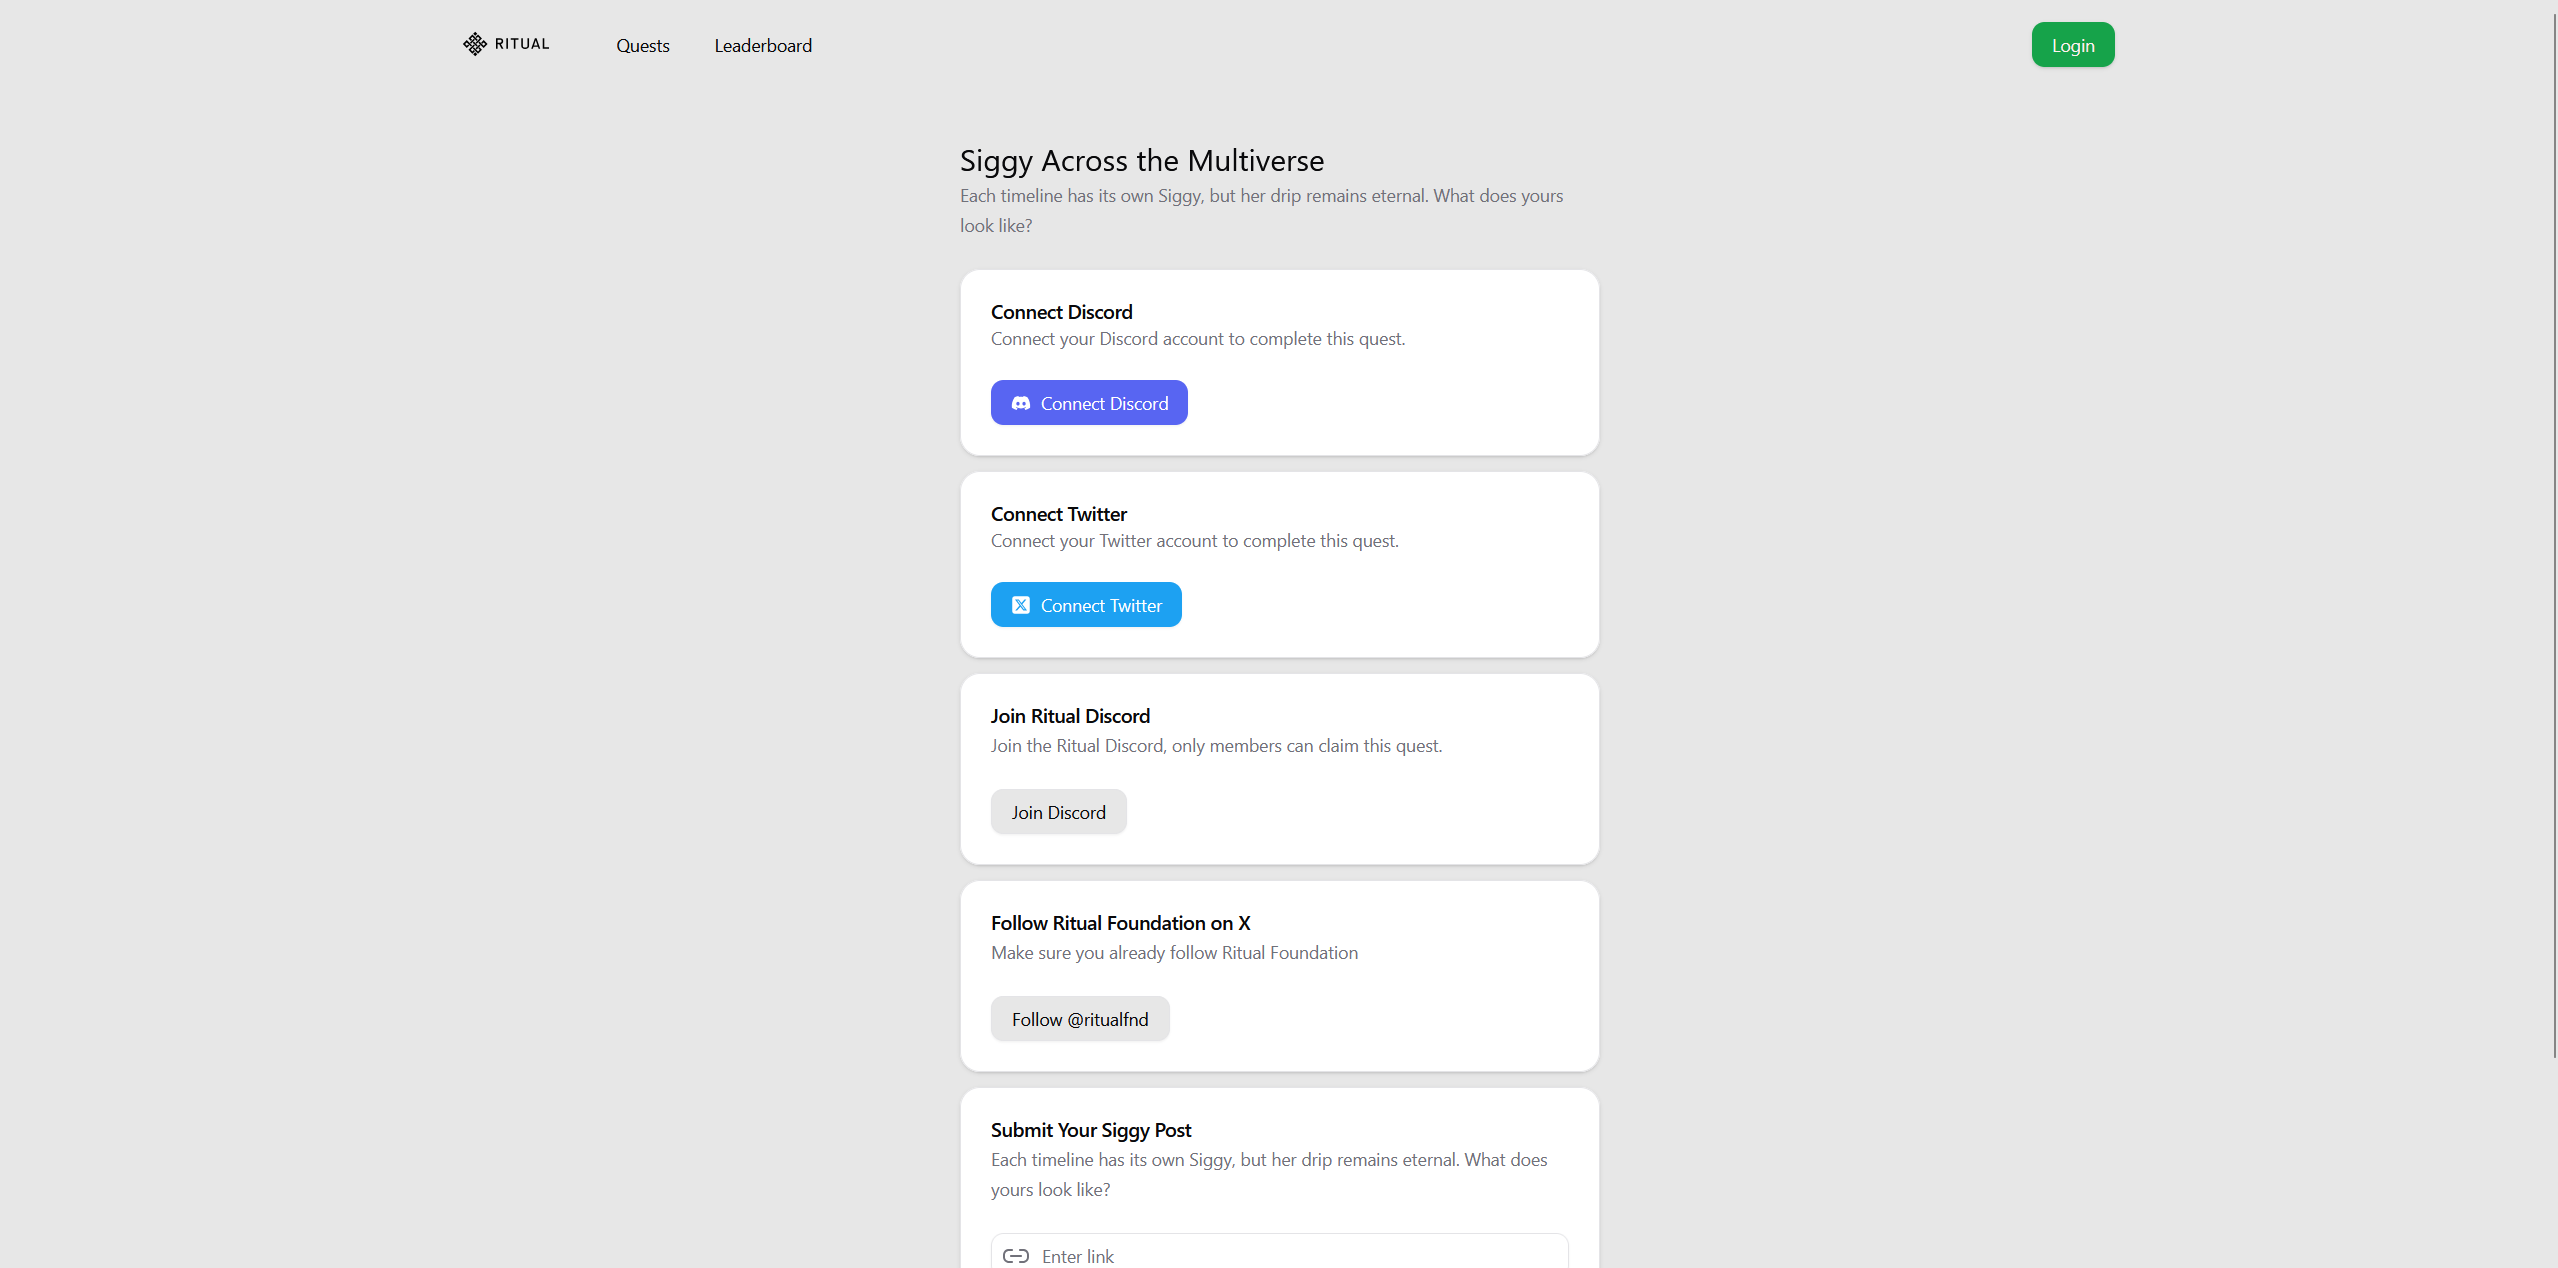Image resolution: width=2558 pixels, height=1268 pixels.
Task: Click the Join Ritual Discord card title
Action: click(1070, 716)
